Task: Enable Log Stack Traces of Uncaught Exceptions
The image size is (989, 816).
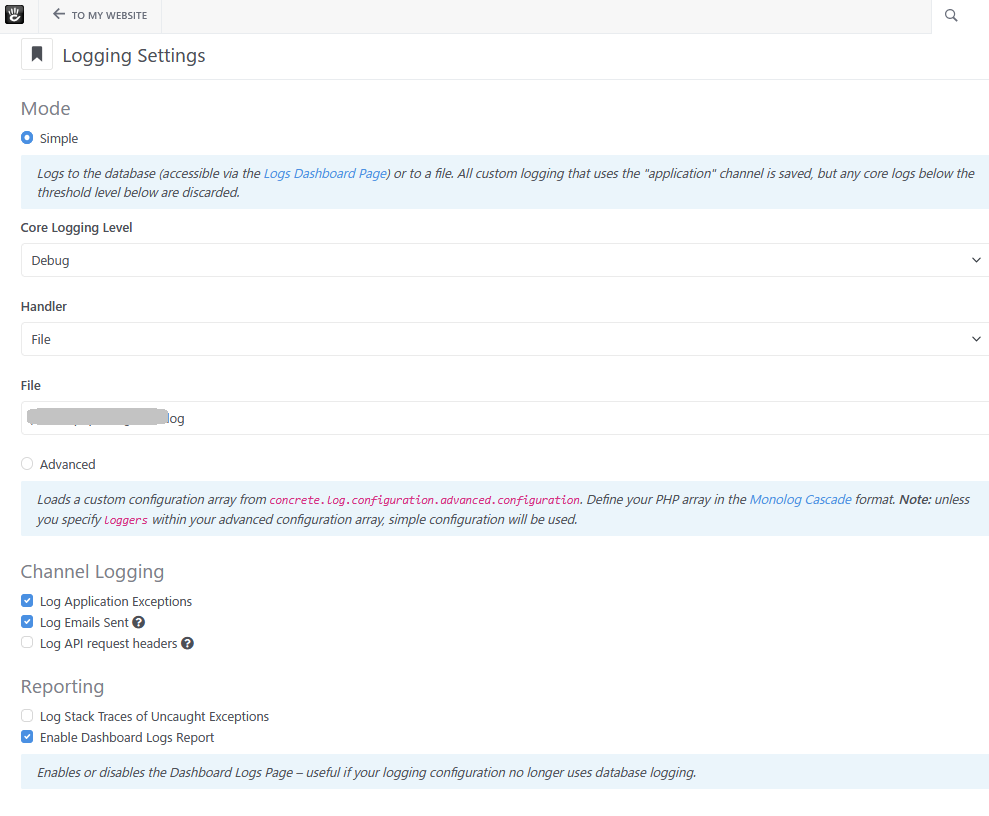Action: [x=27, y=716]
